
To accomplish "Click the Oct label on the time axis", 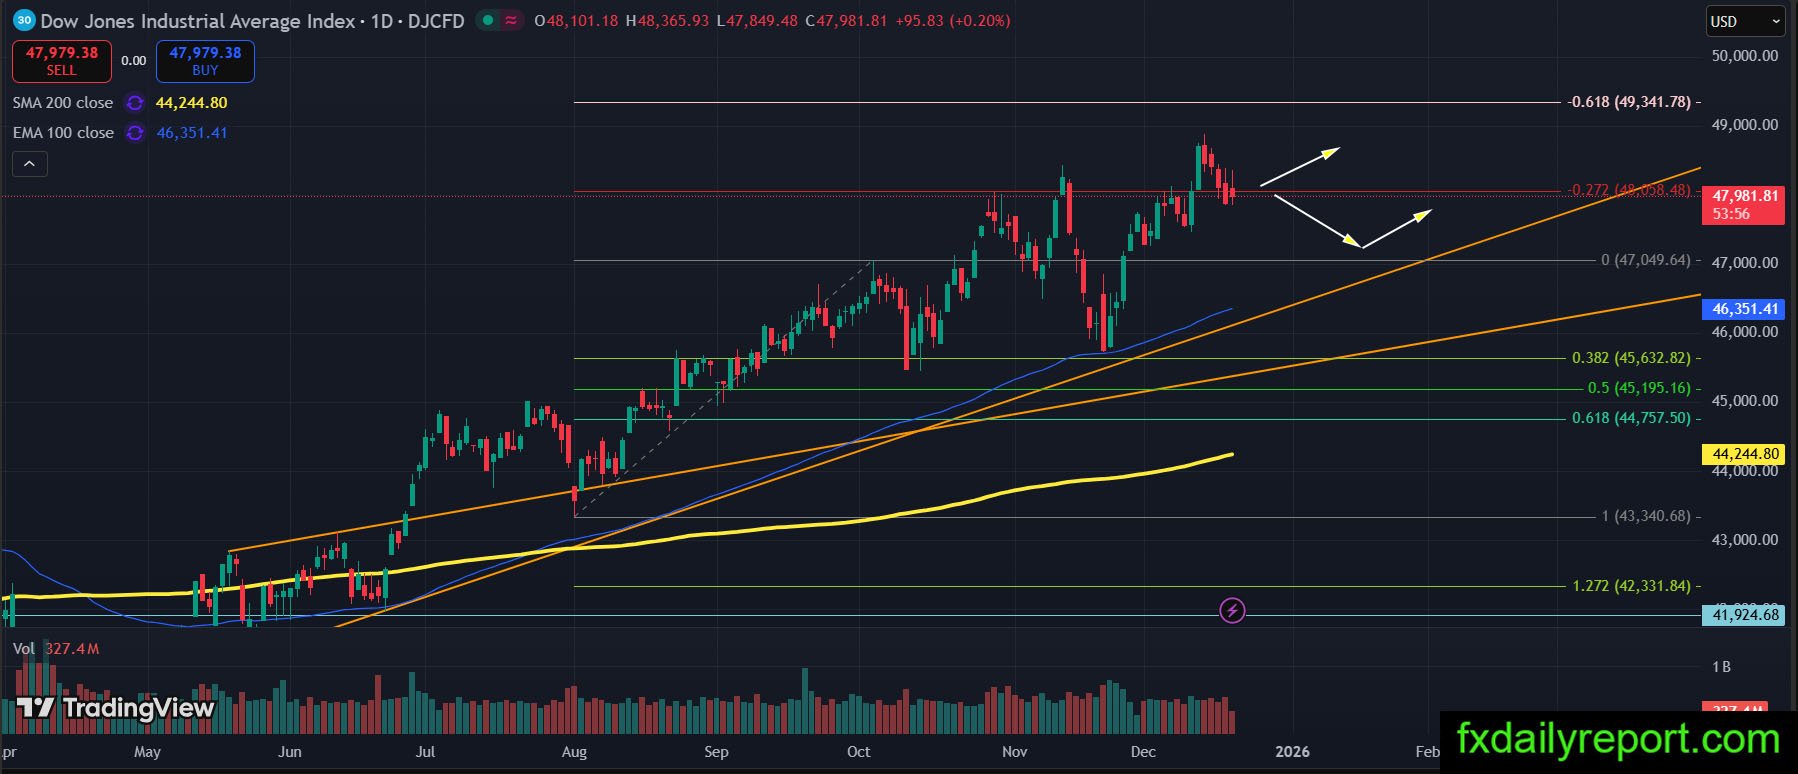I will (858, 752).
